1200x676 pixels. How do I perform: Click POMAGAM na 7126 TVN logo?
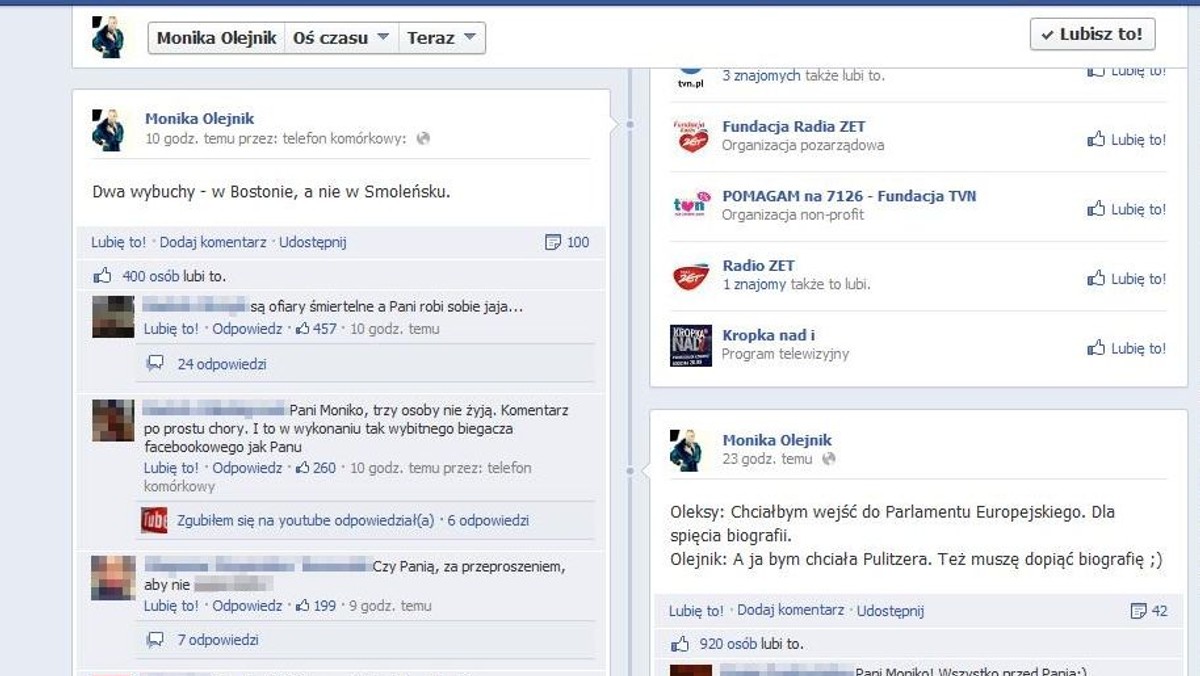[690, 206]
